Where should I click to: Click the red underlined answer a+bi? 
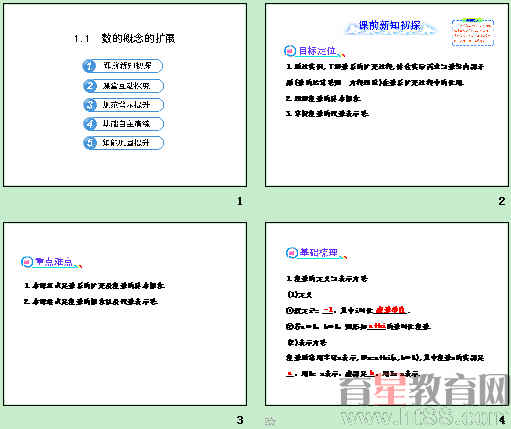[x=377, y=326]
